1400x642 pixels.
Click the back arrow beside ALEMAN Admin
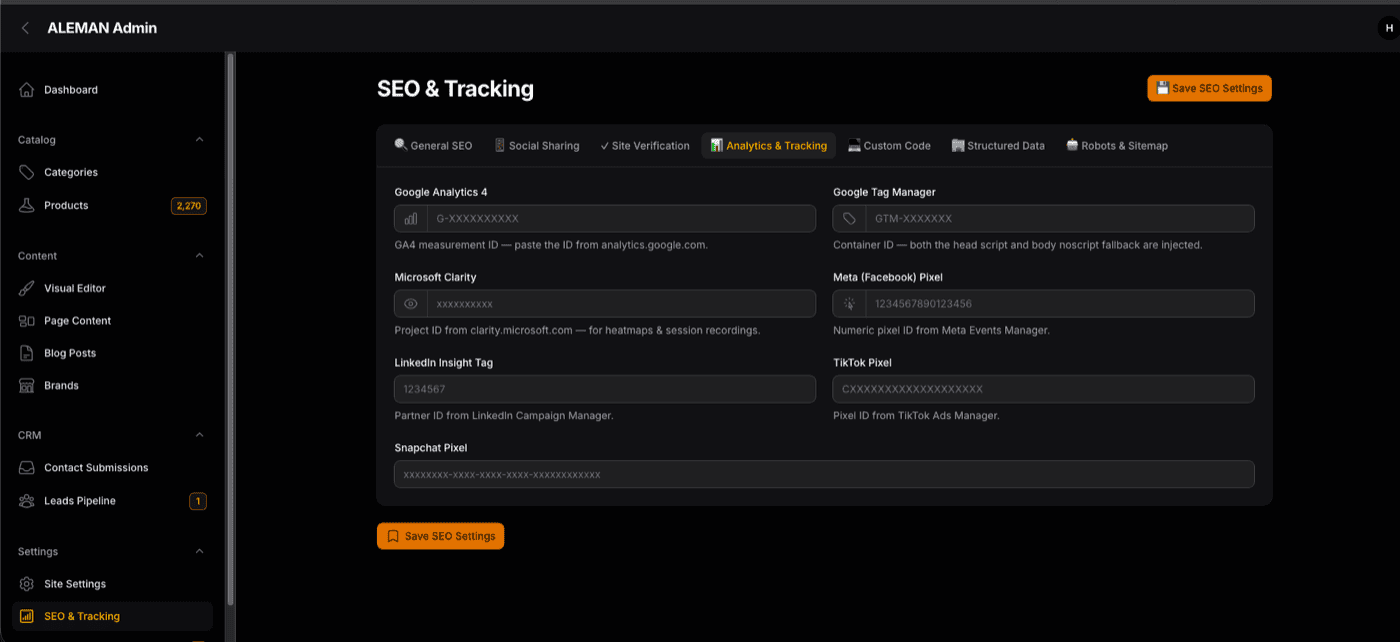(25, 28)
